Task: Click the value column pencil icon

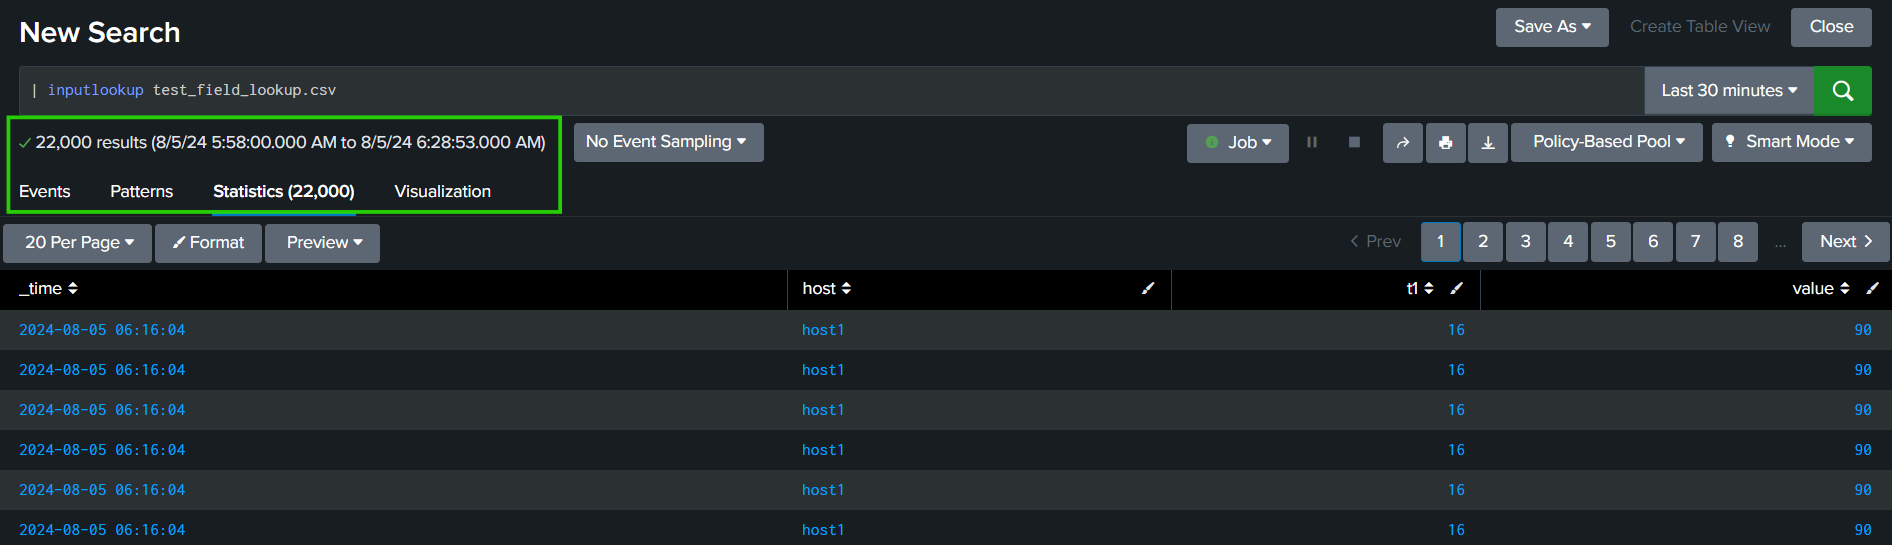Action: pos(1872,288)
